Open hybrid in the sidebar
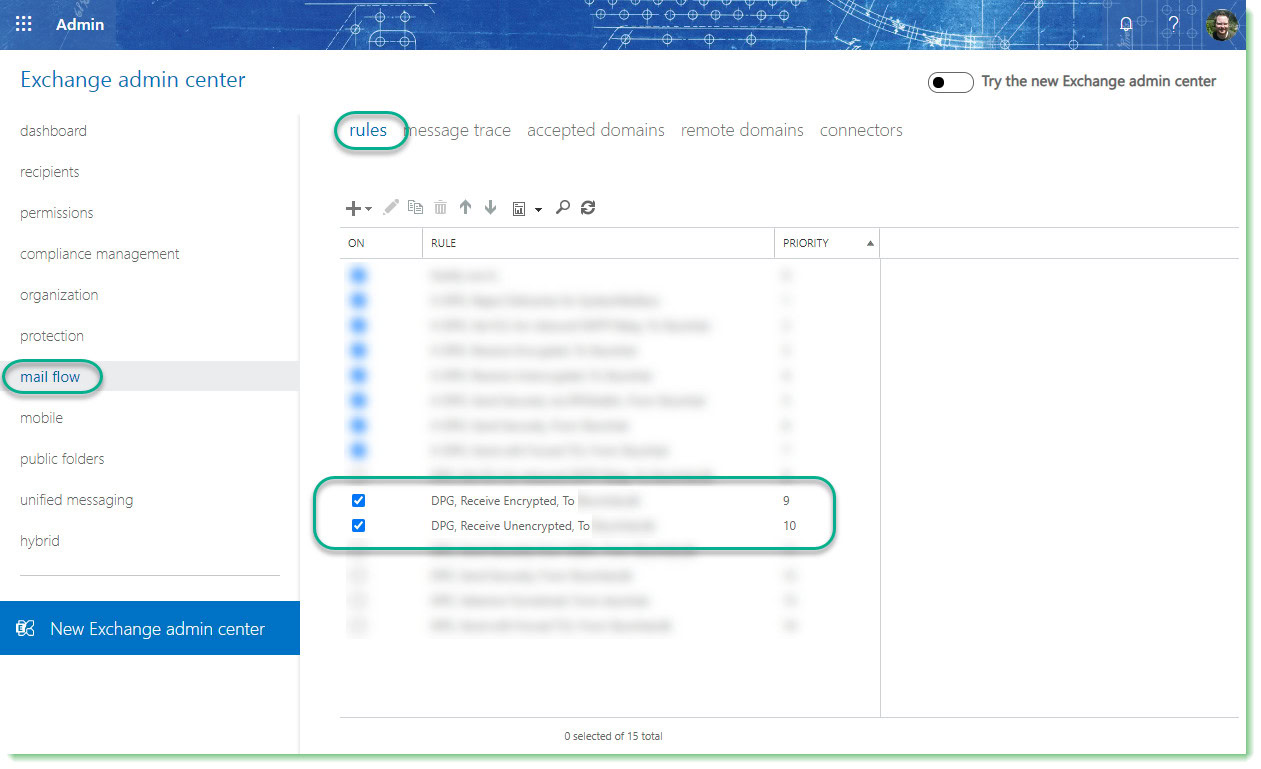 point(40,541)
